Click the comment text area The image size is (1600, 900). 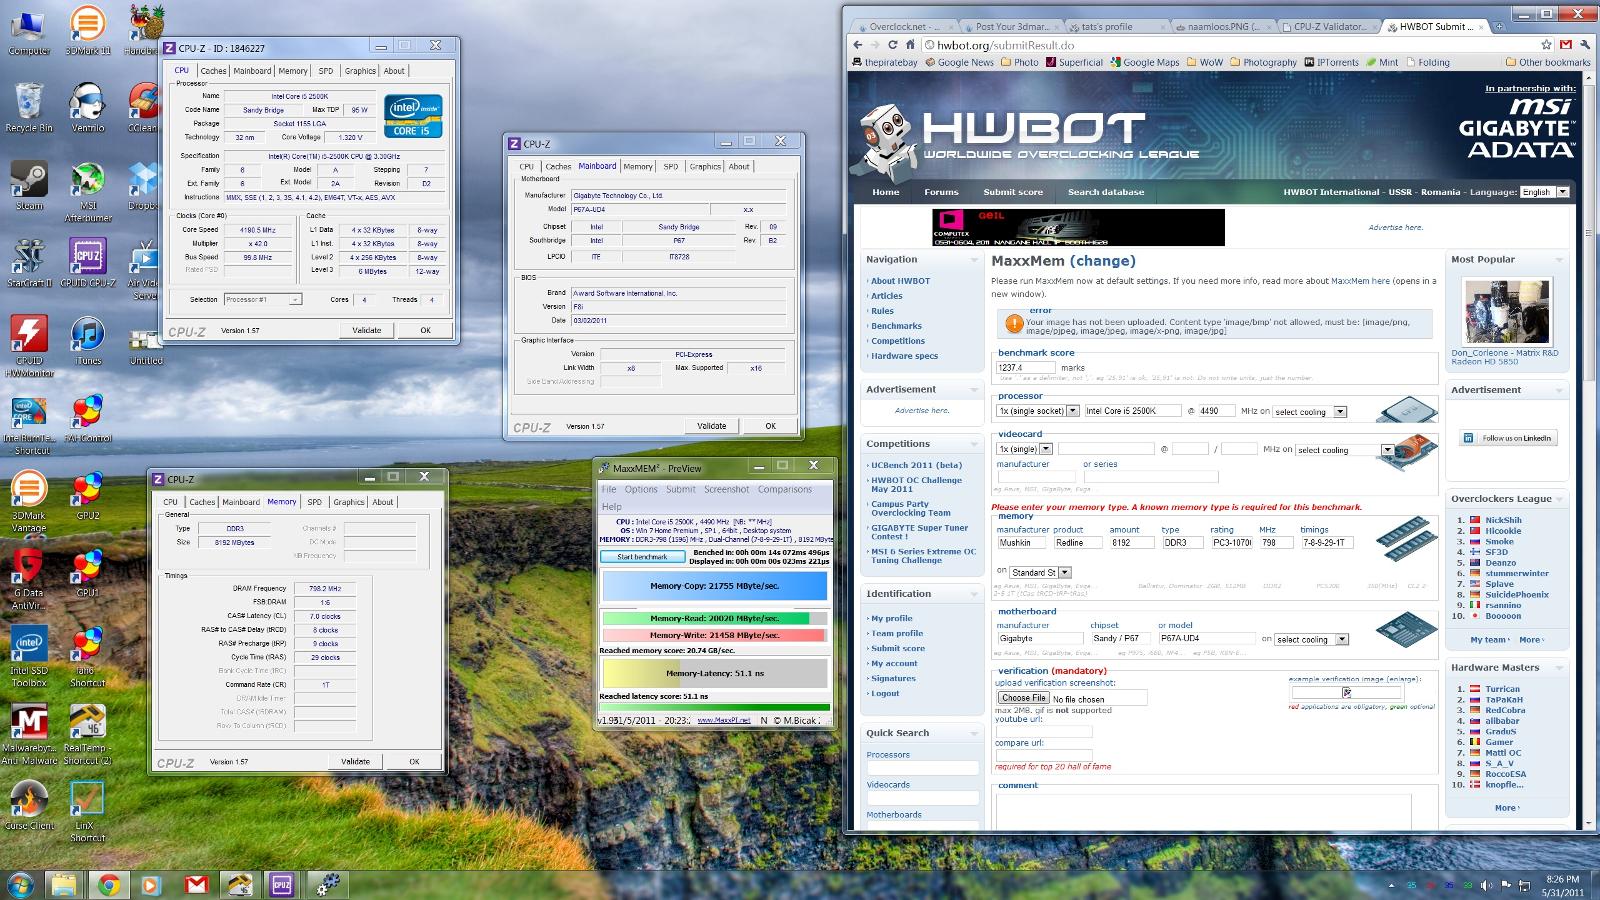(1203, 811)
